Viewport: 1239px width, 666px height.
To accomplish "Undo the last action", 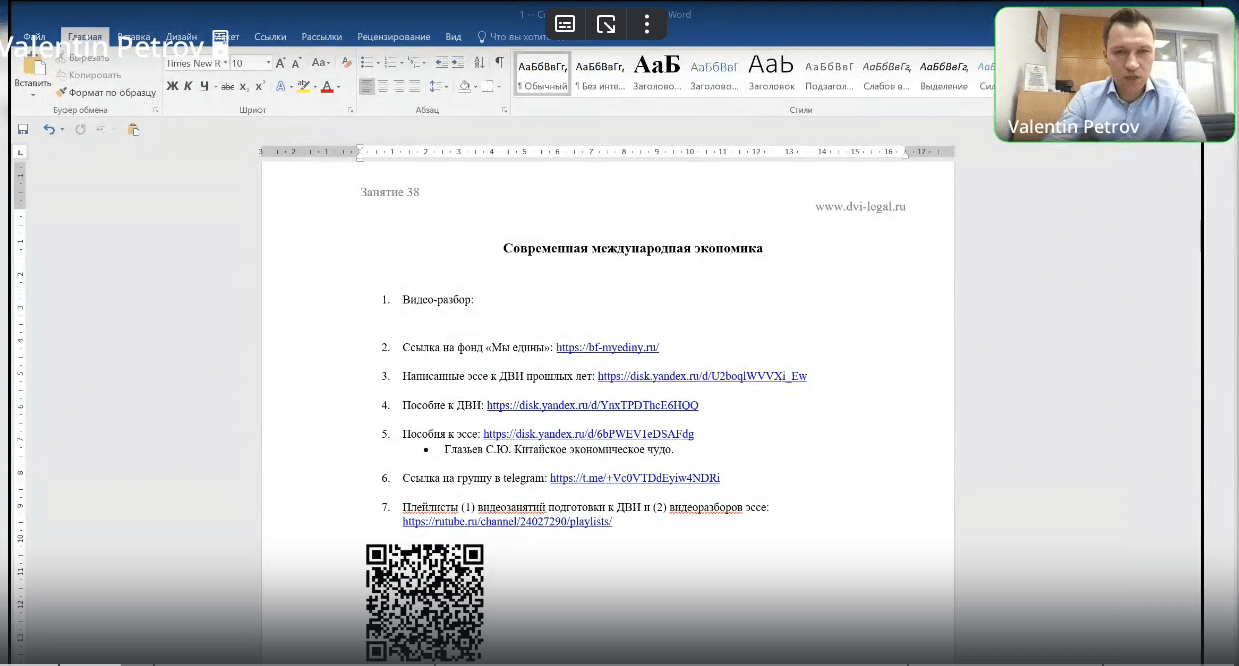I will point(49,129).
